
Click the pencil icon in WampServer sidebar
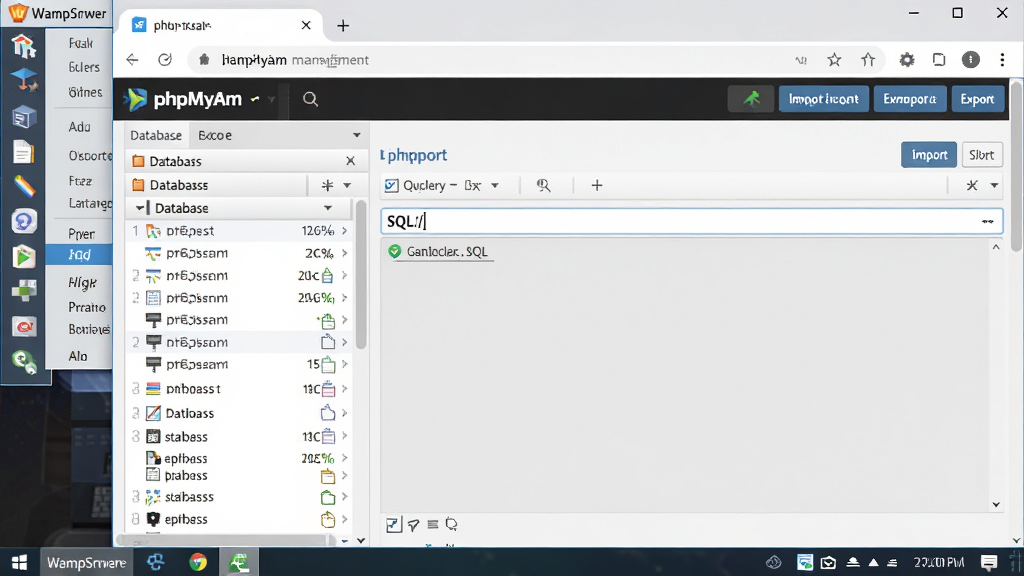coord(24,187)
